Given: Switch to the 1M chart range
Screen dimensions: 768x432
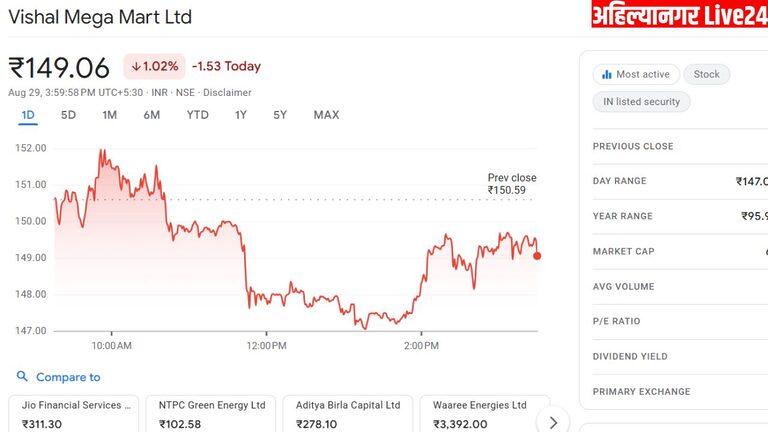Looking at the screenshot, I should coord(110,115).
